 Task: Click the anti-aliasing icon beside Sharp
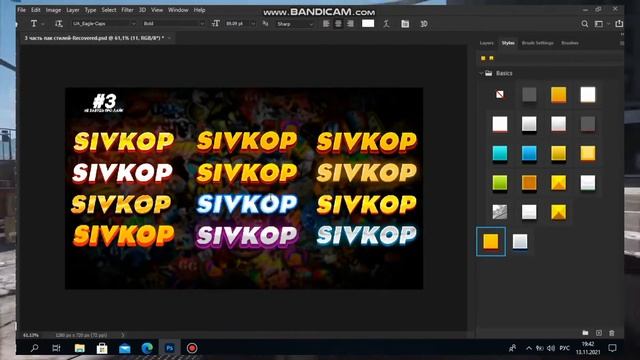point(265,24)
